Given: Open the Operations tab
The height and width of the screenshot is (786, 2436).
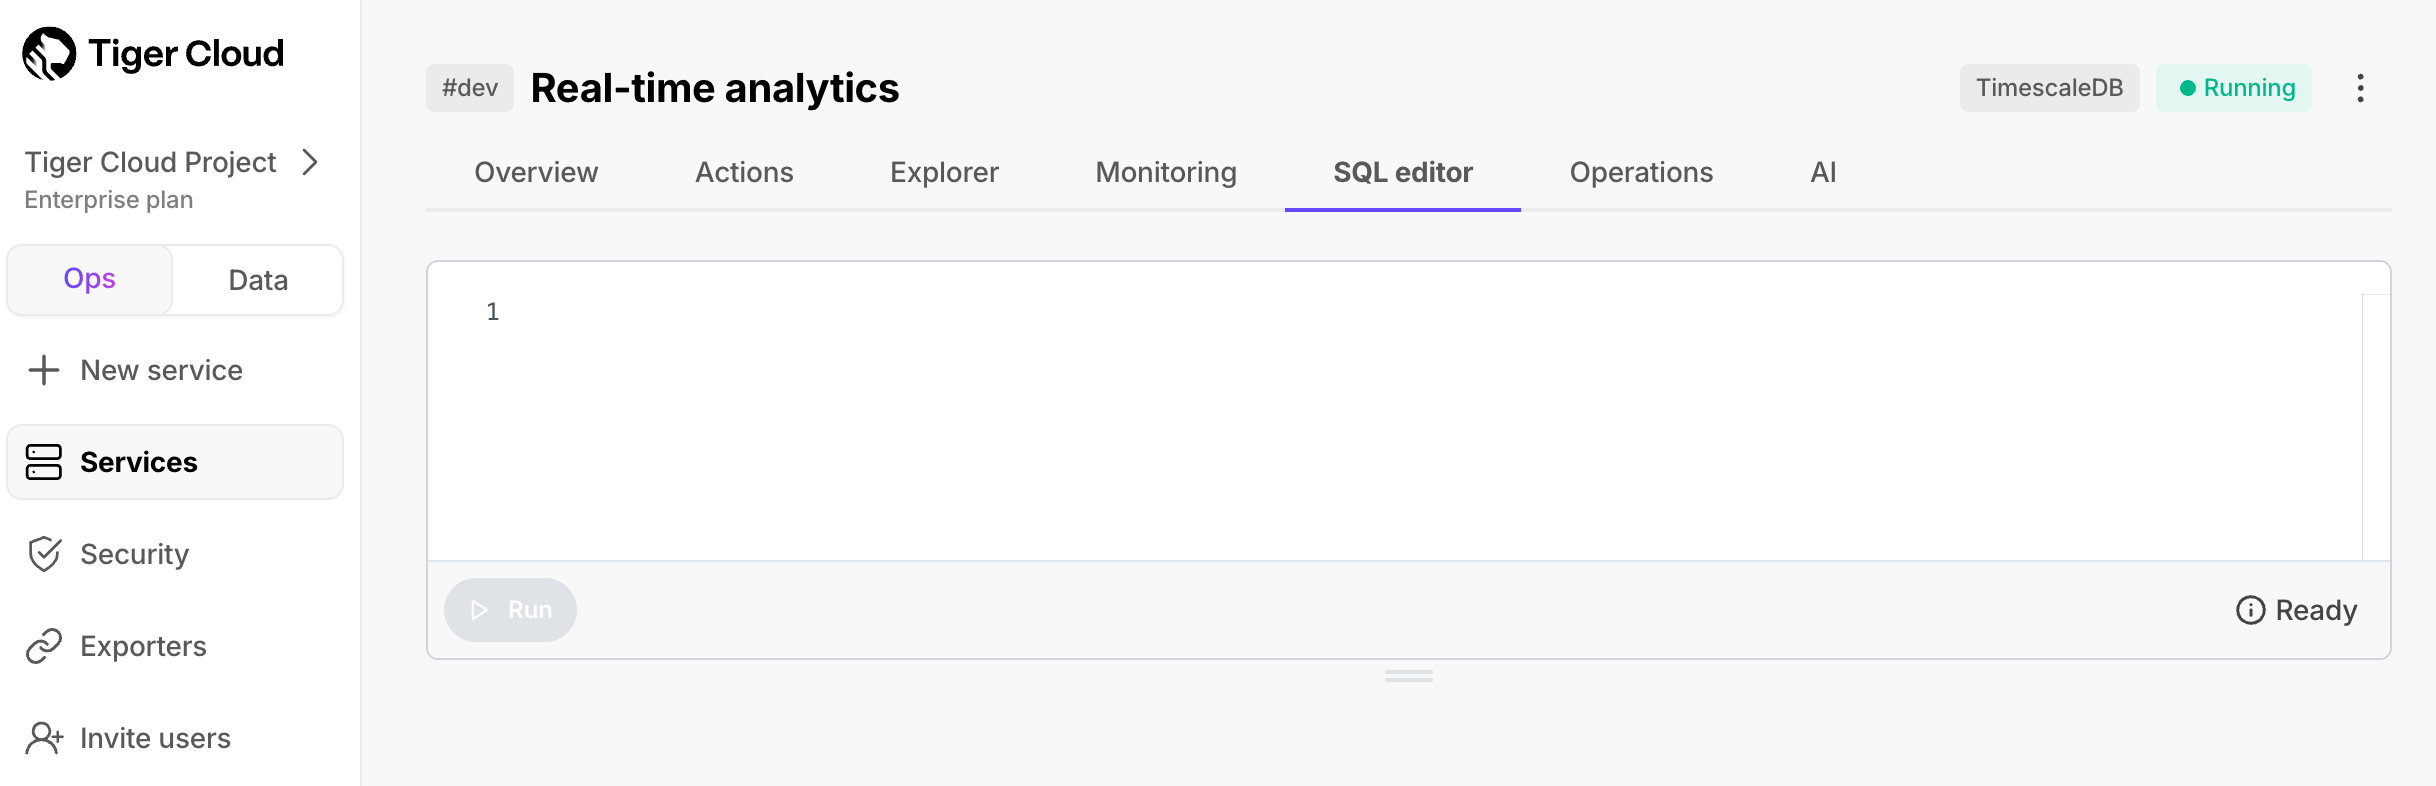Looking at the screenshot, I should [x=1641, y=172].
